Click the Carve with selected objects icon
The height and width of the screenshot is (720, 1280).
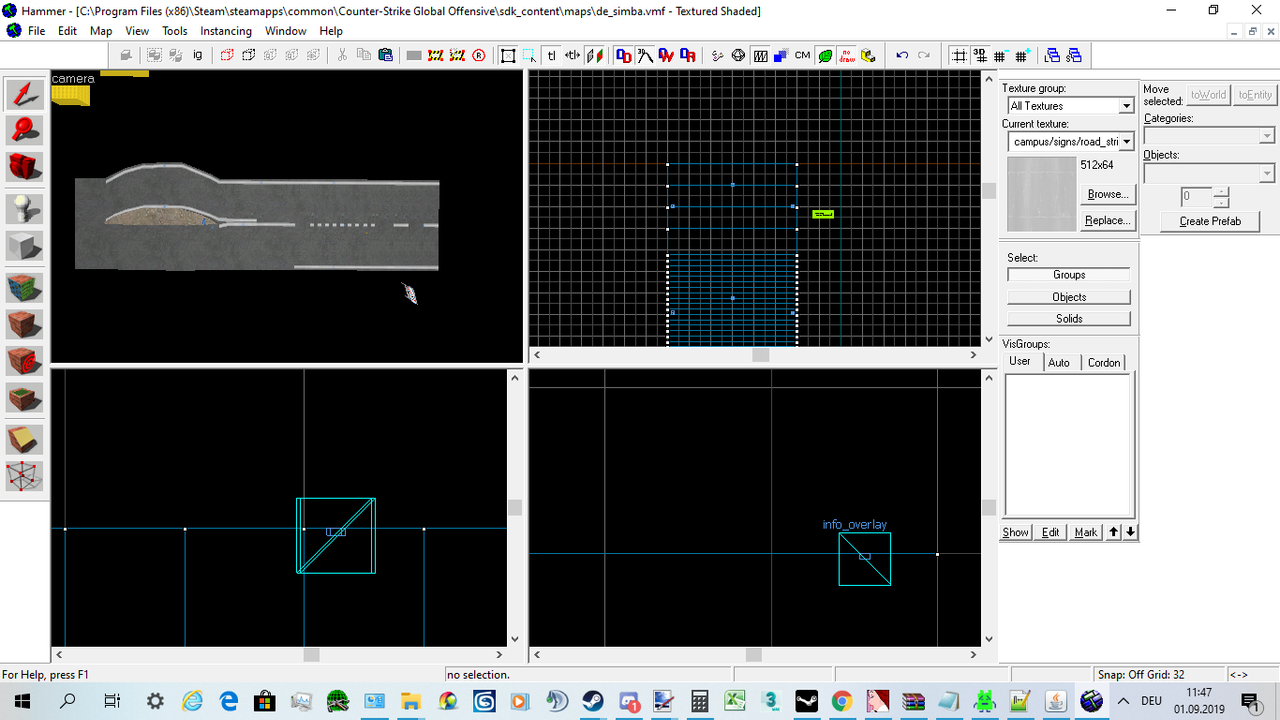tap(127, 56)
